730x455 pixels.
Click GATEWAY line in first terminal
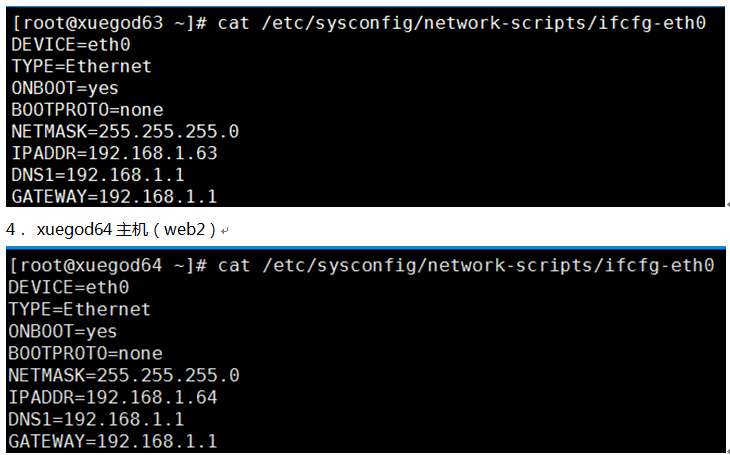click(x=114, y=197)
